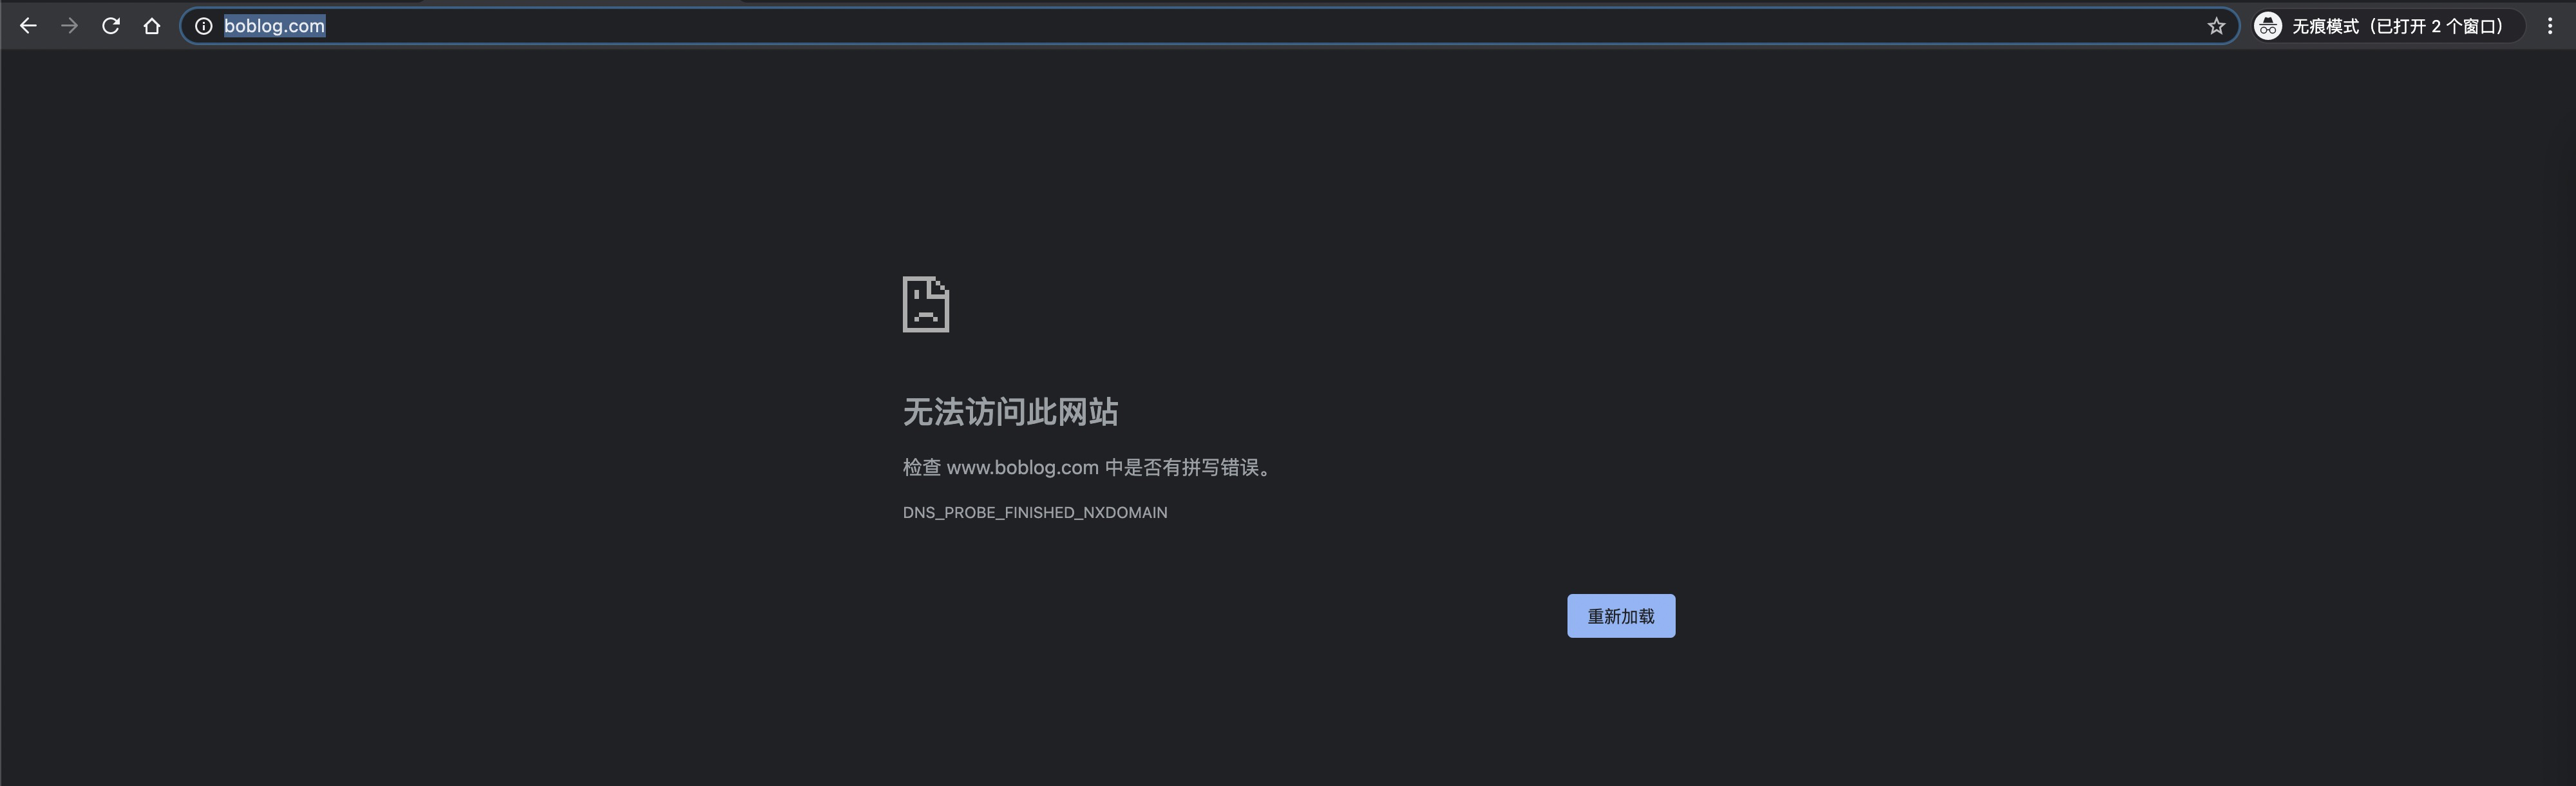This screenshot has width=2576, height=786.
Task: Click the 无法访问此网站 heading
Action: [1010, 412]
